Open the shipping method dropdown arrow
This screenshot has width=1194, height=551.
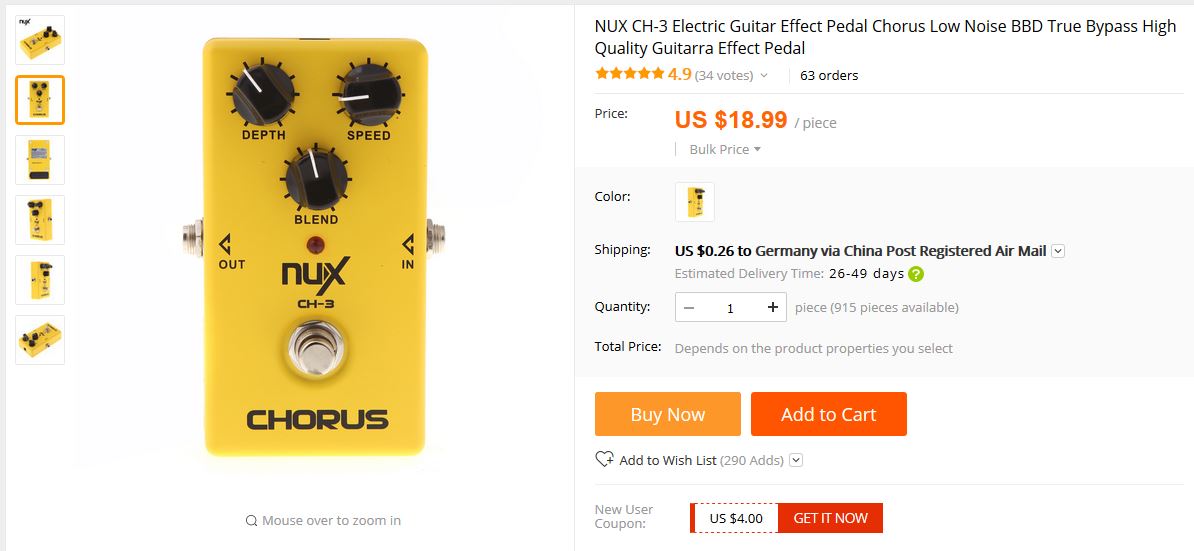pos(1058,251)
